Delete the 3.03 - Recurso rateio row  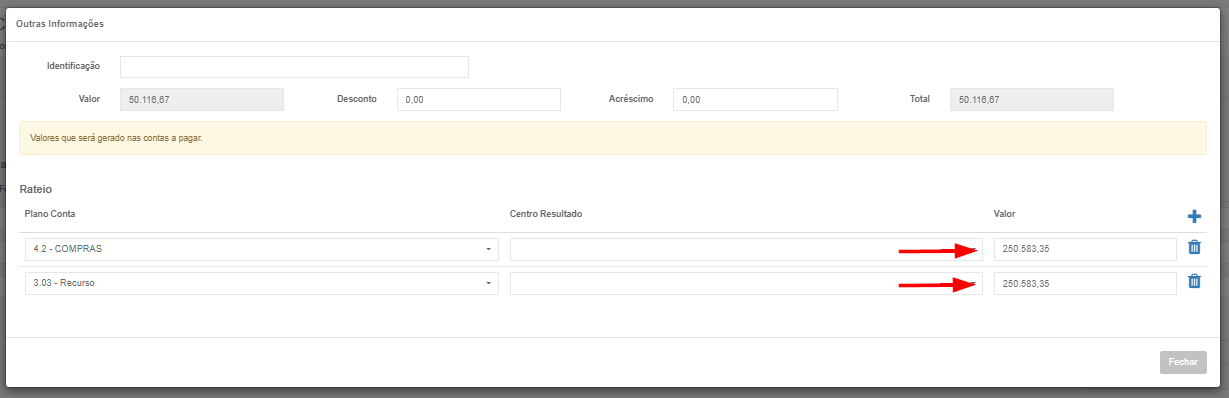pyautogui.click(x=1194, y=282)
